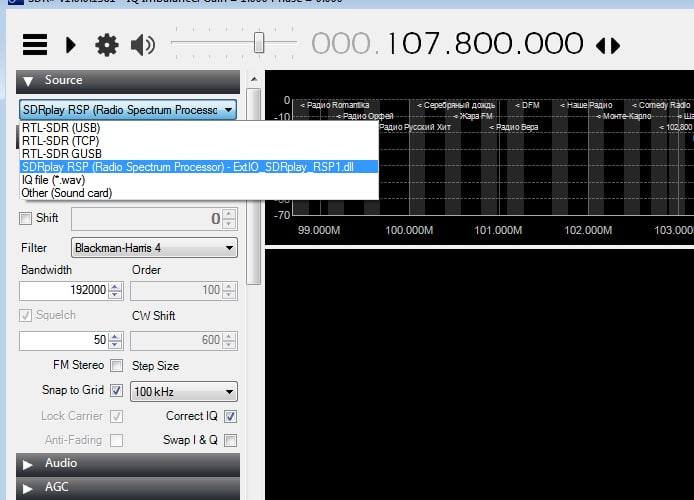This screenshot has height=500, width=694.
Task: Click the side panel scrollbar thumb
Action: click(254, 187)
